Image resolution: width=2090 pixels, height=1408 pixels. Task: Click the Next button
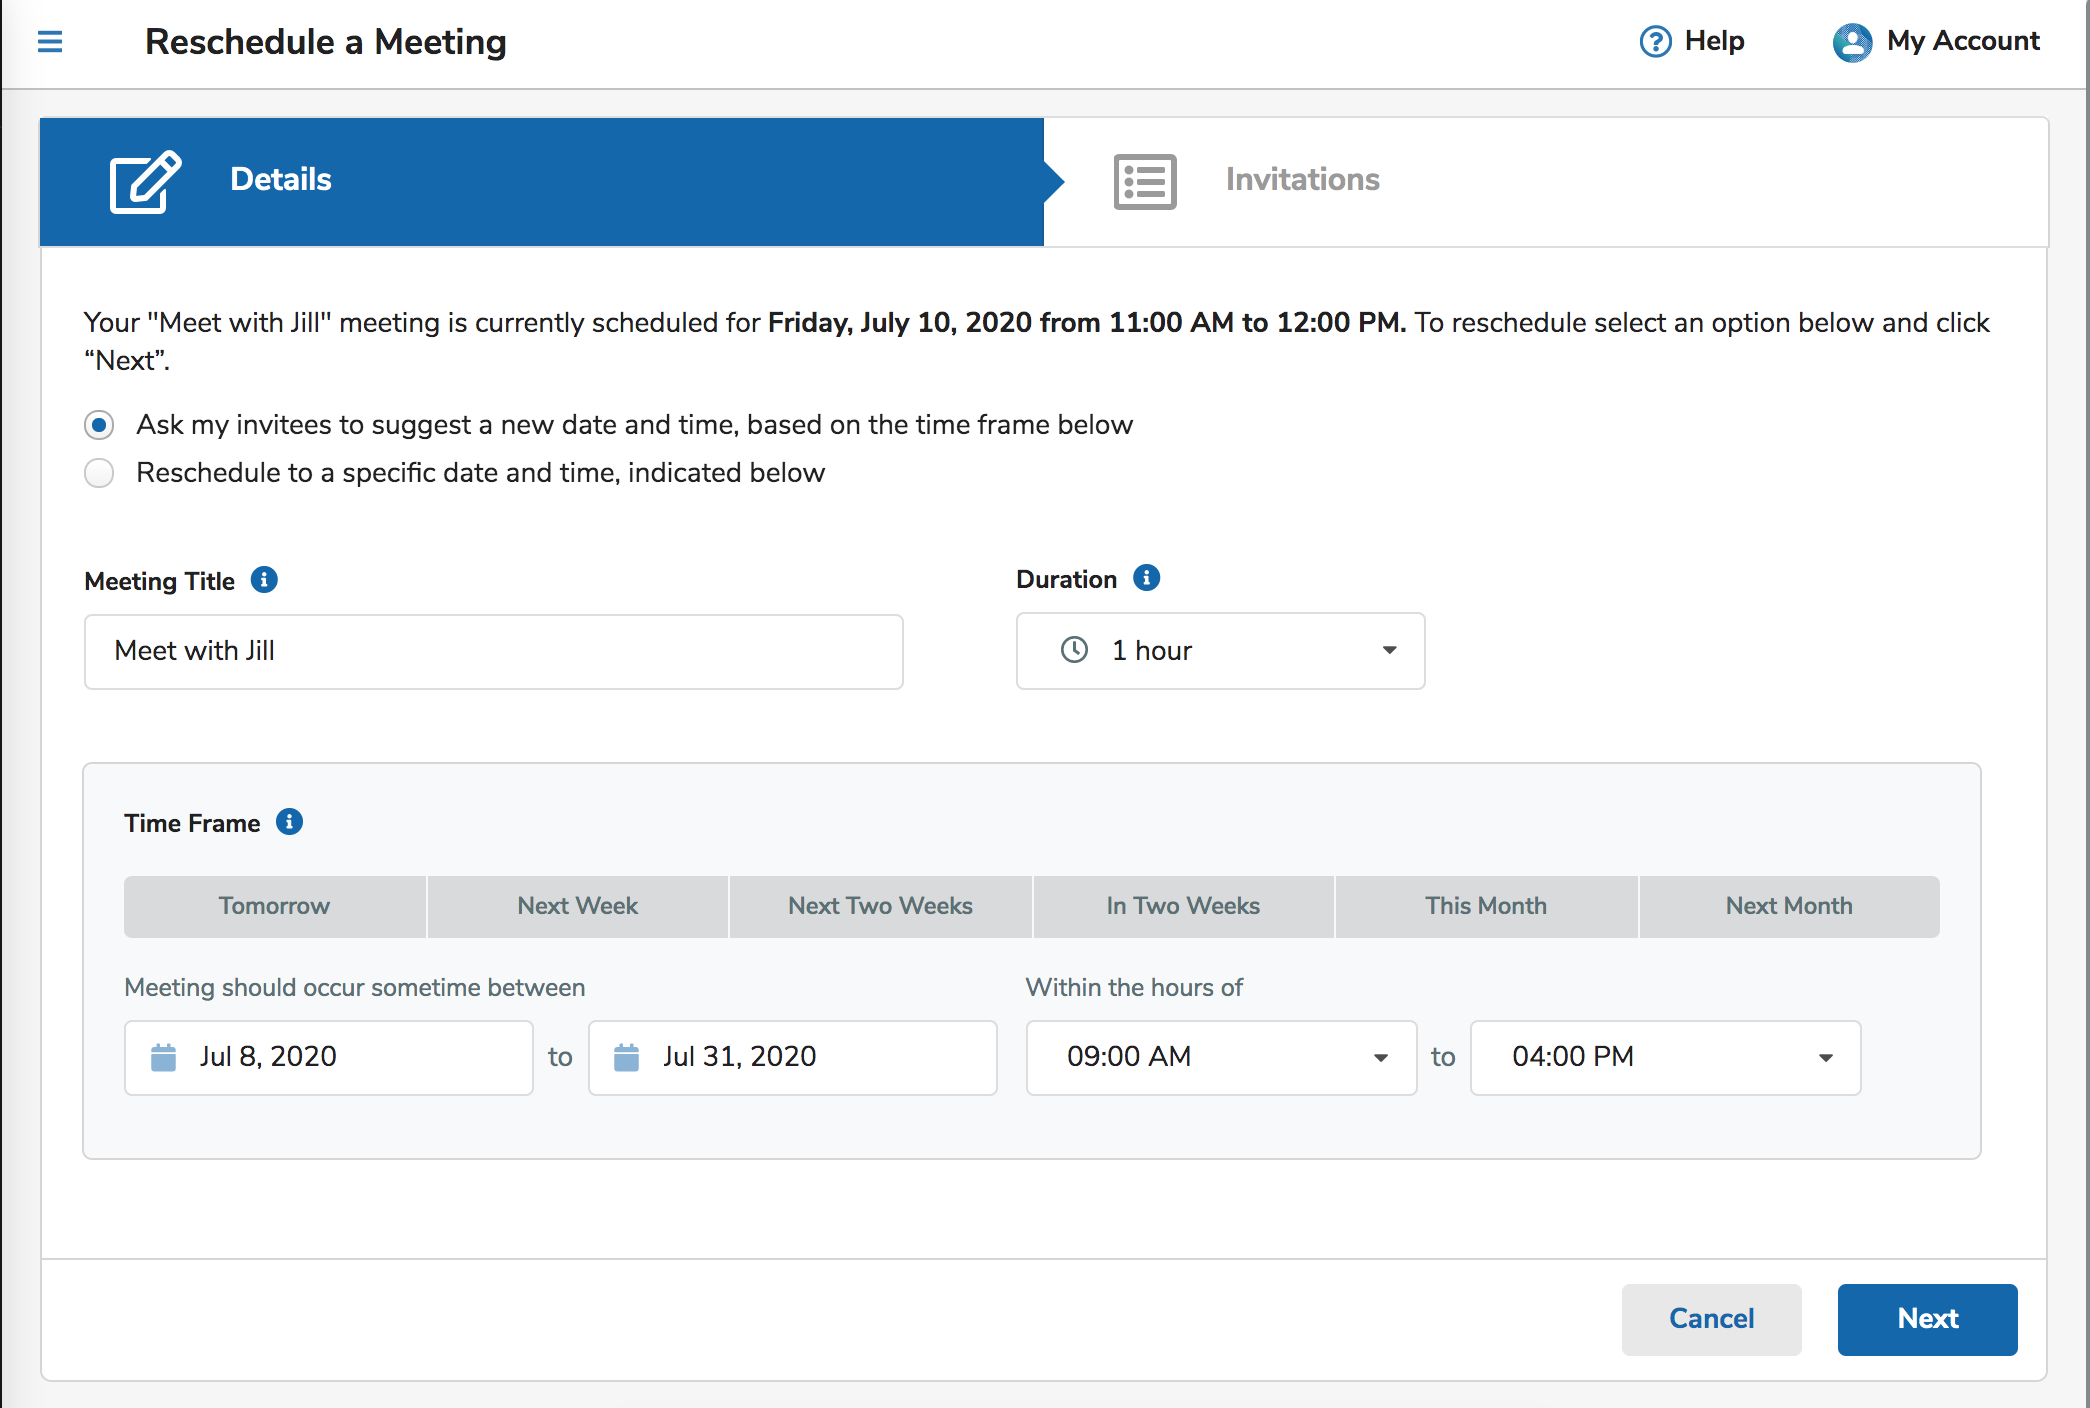1928,1319
